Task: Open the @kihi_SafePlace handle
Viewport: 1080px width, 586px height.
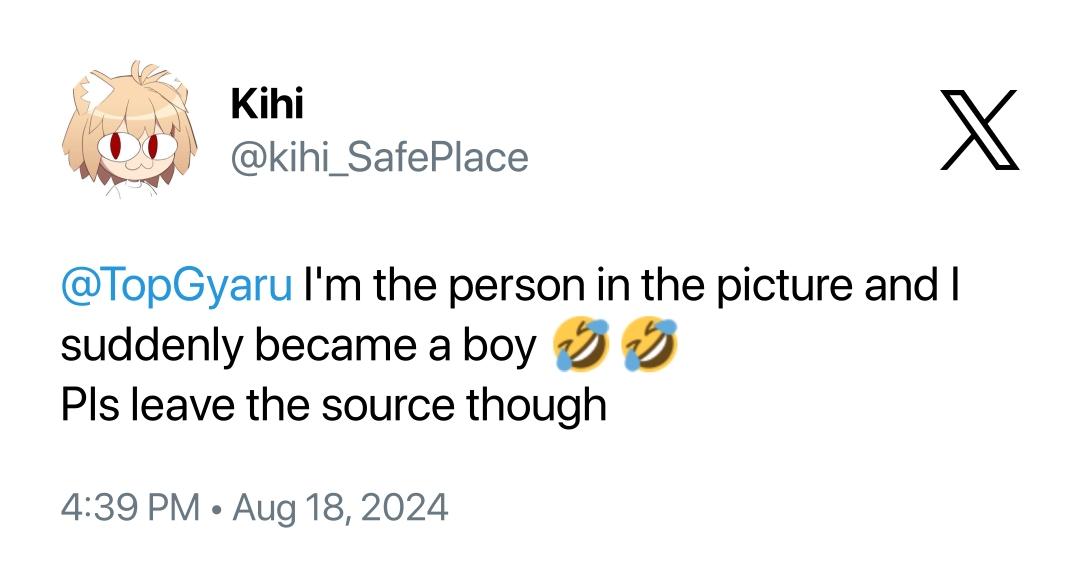Action: coord(380,158)
